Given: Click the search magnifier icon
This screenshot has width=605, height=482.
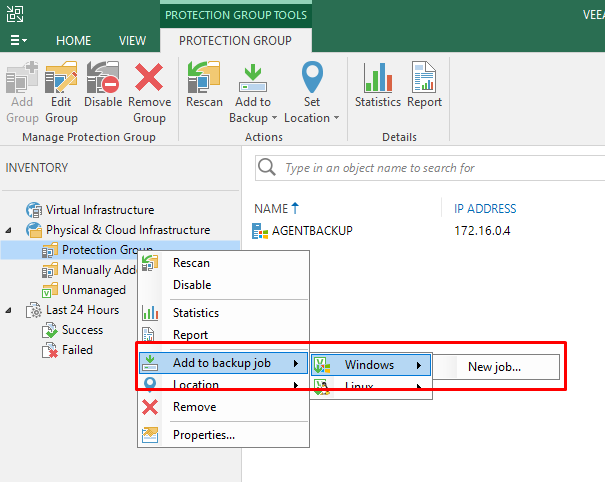Looking at the screenshot, I should coord(267,167).
